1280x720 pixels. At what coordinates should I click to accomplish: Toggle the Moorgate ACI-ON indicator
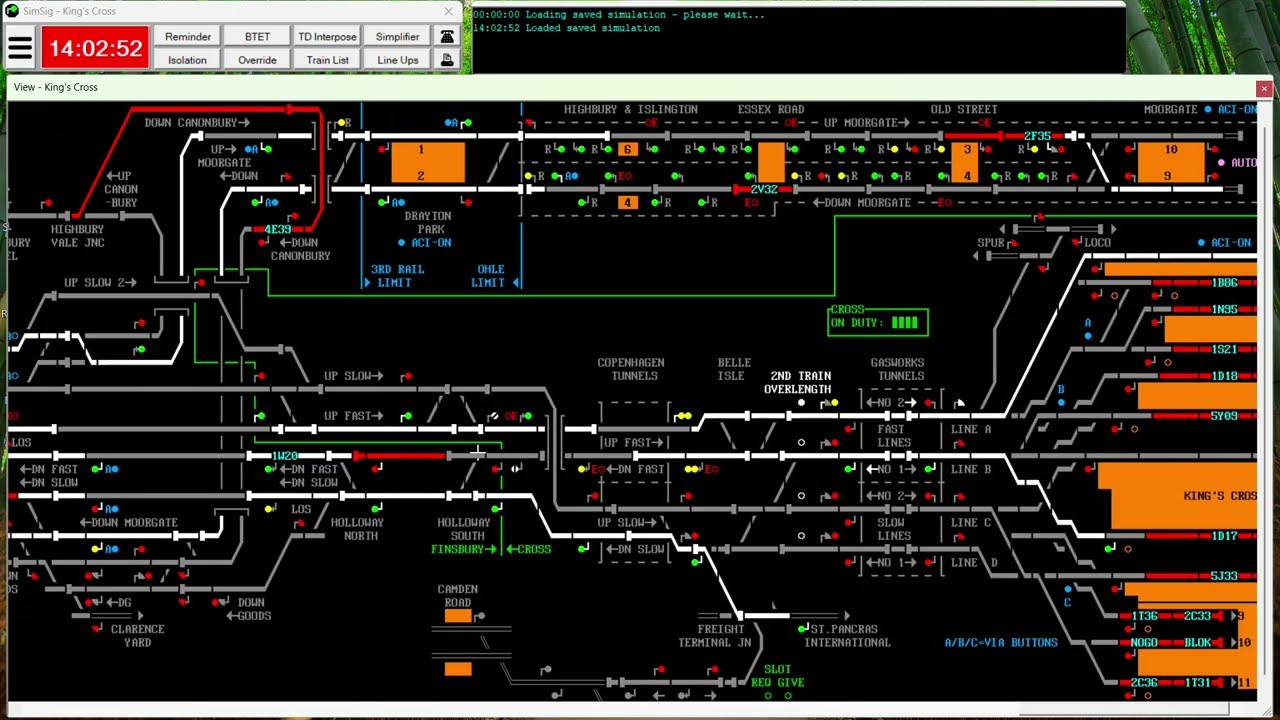pyautogui.click(x=1208, y=109)
